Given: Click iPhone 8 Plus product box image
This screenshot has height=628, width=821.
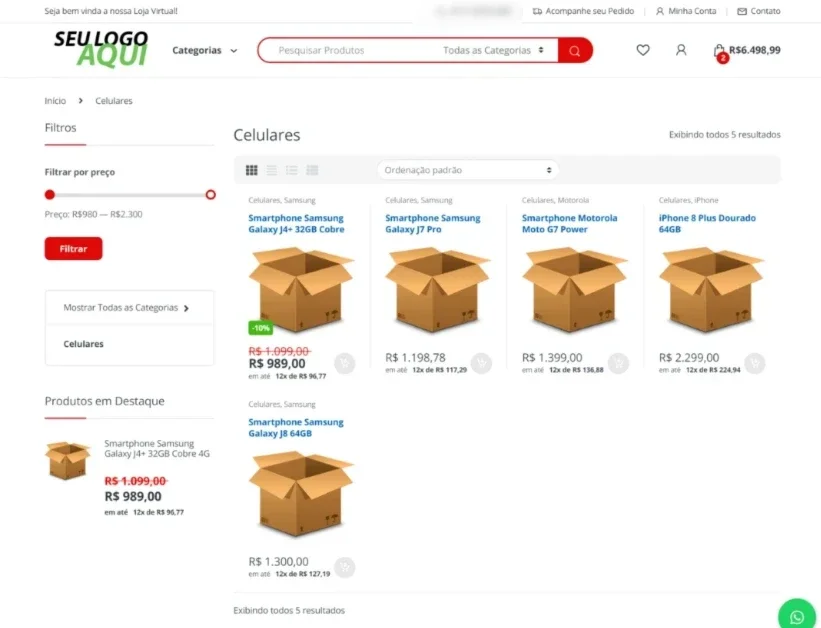Looking at the screenshot, I should (711, 290).
